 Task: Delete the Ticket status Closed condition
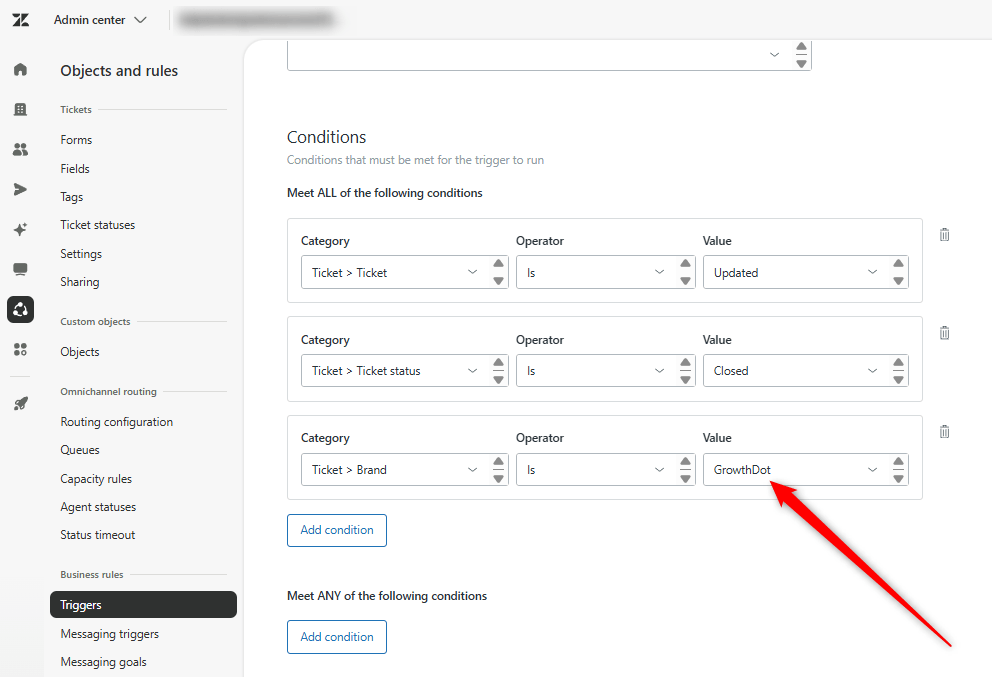click(945, 333)
